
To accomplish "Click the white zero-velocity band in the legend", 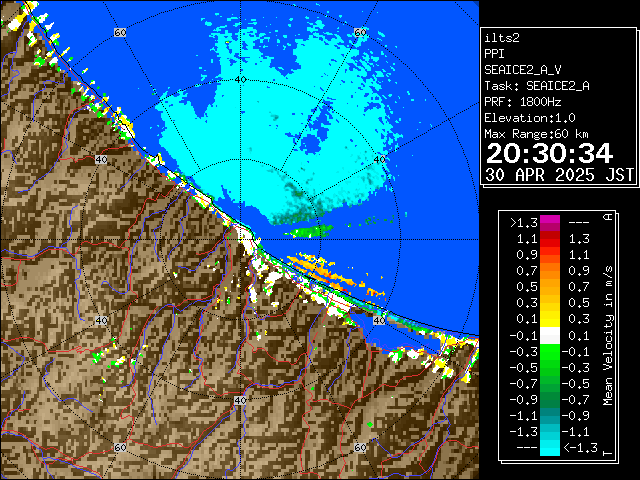I will [x=550, y=336].
